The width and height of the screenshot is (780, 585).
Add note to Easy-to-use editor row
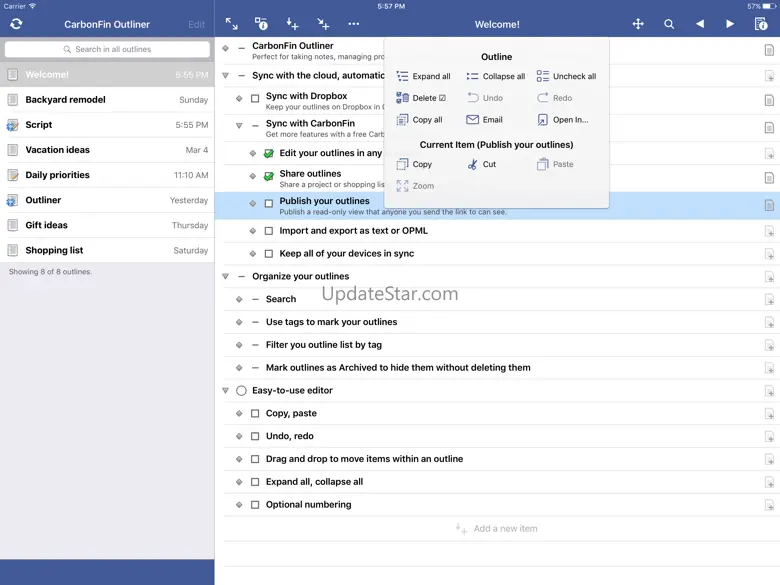point(769,391)
